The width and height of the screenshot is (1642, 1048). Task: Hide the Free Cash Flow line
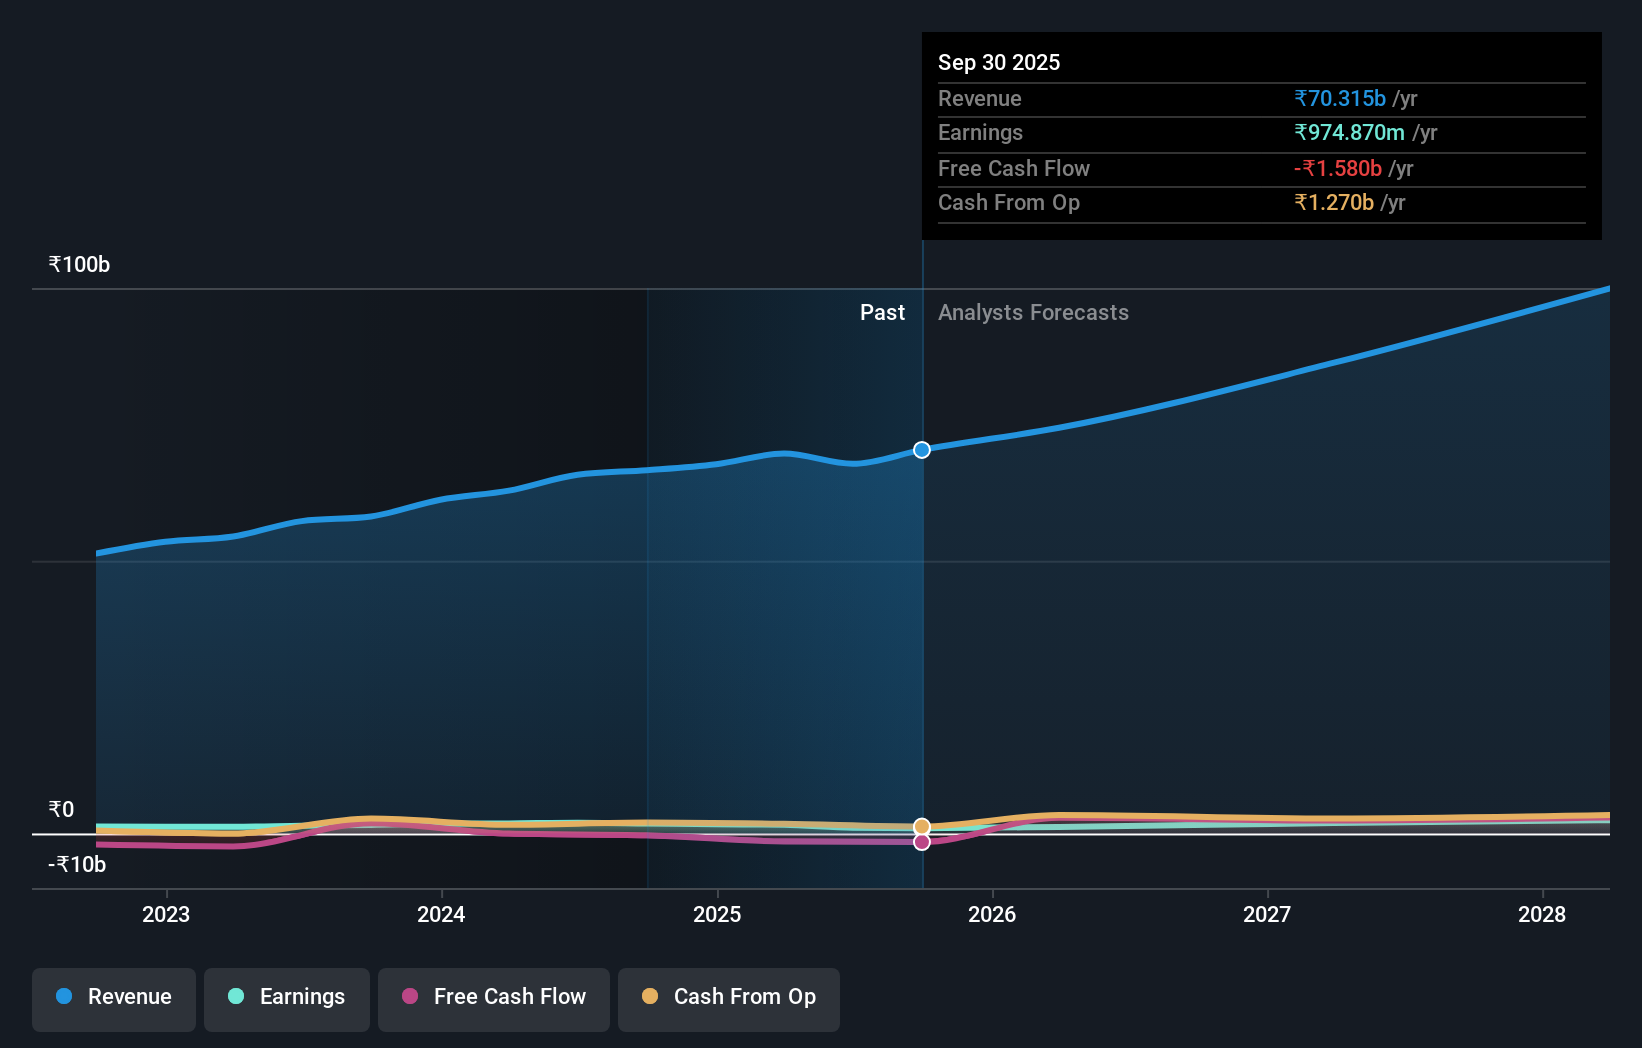click(x=493, y=997)
